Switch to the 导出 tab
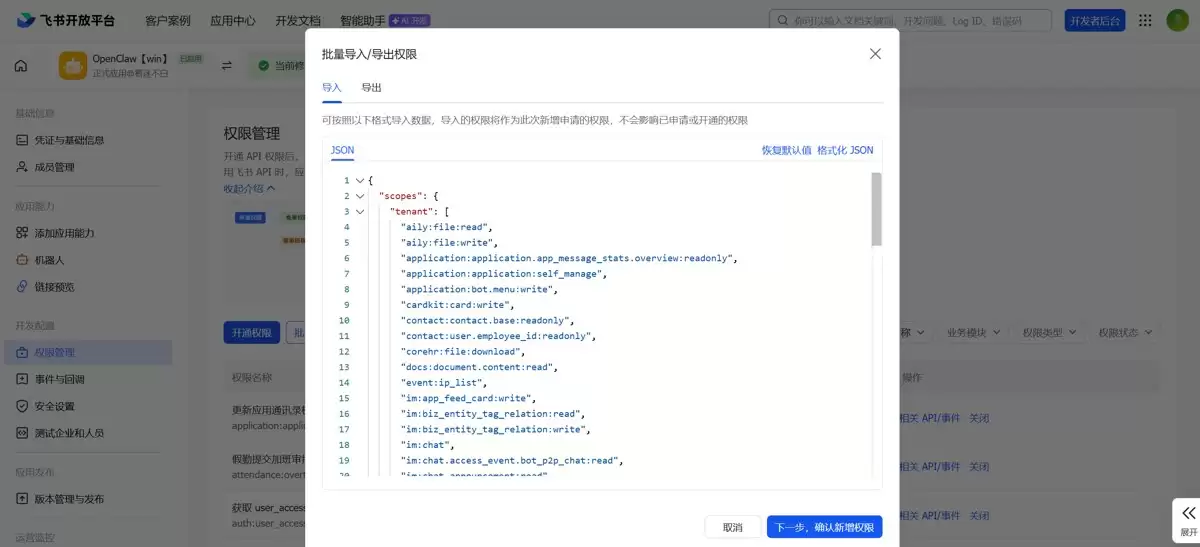 [371, 88]
